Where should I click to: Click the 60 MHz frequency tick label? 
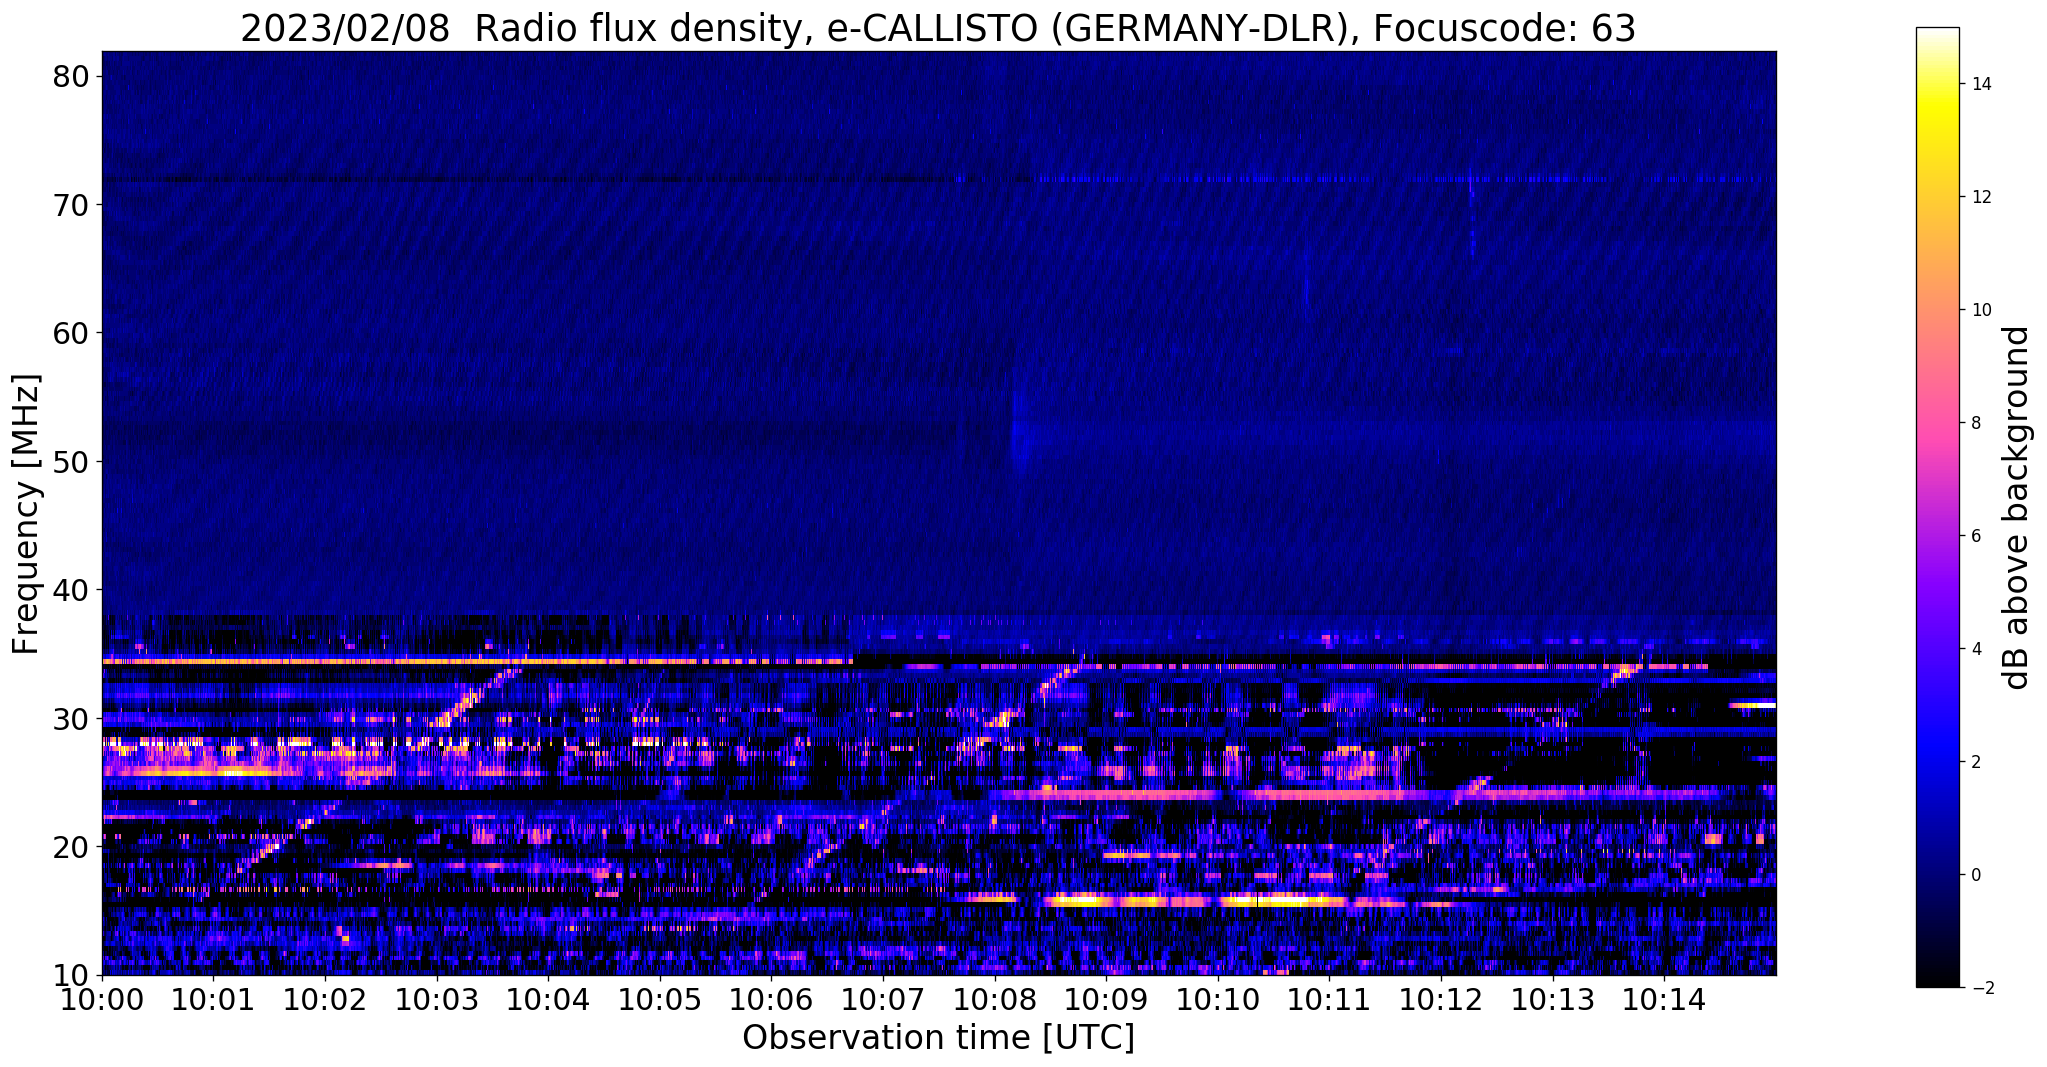(x=73, y=333)
